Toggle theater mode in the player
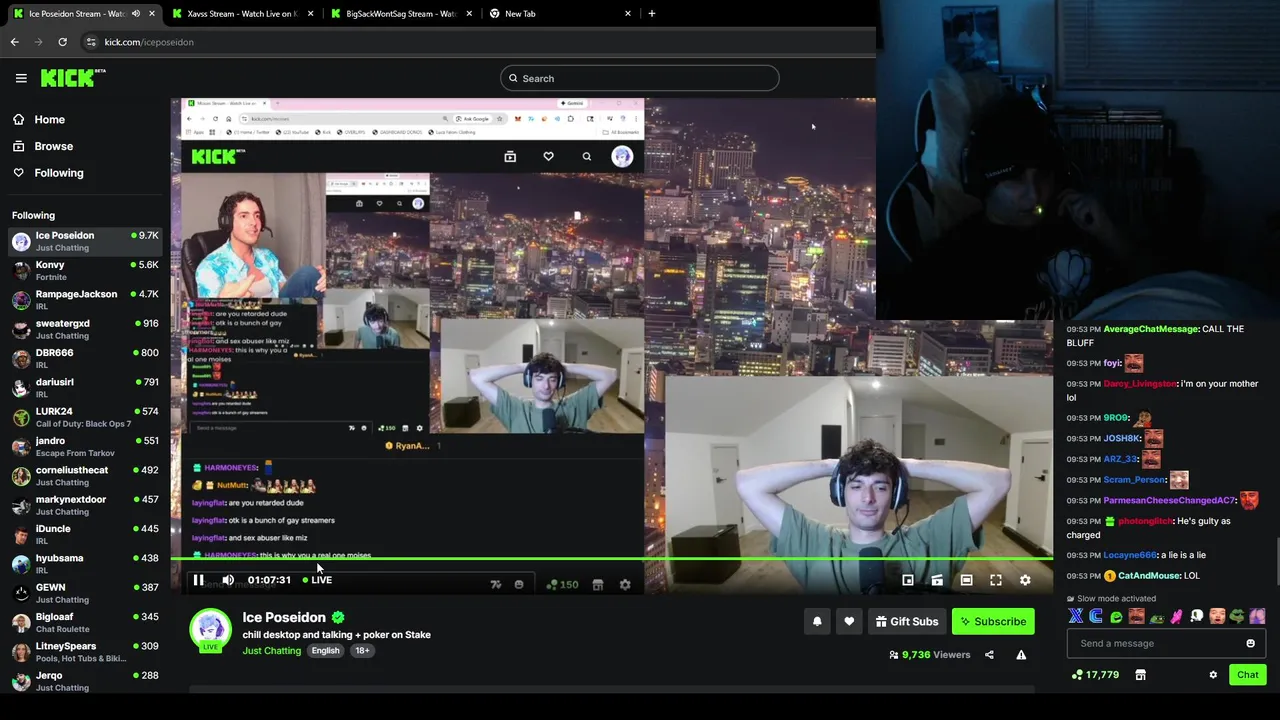The height and width of the screenshot is (720, 1280). click(966, 580)
